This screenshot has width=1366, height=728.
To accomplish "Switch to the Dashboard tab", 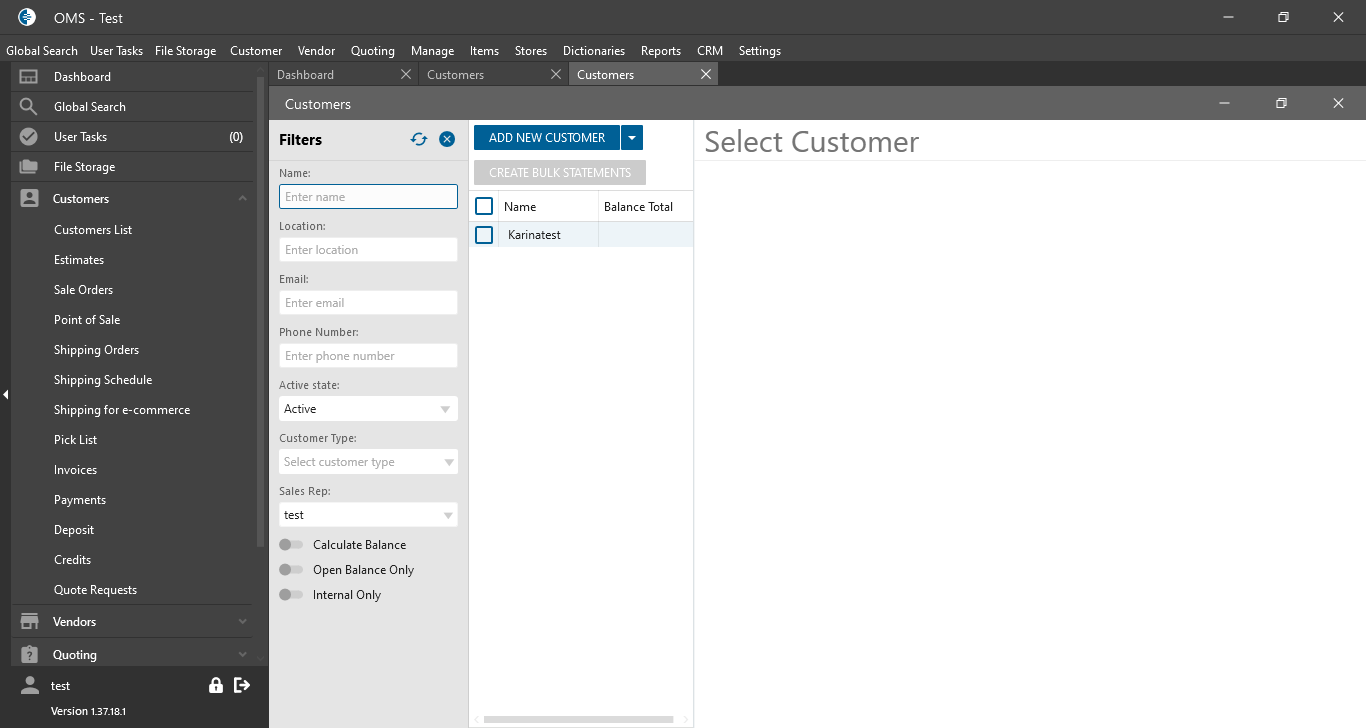I will pyautogui.click(x=306, y=75).
